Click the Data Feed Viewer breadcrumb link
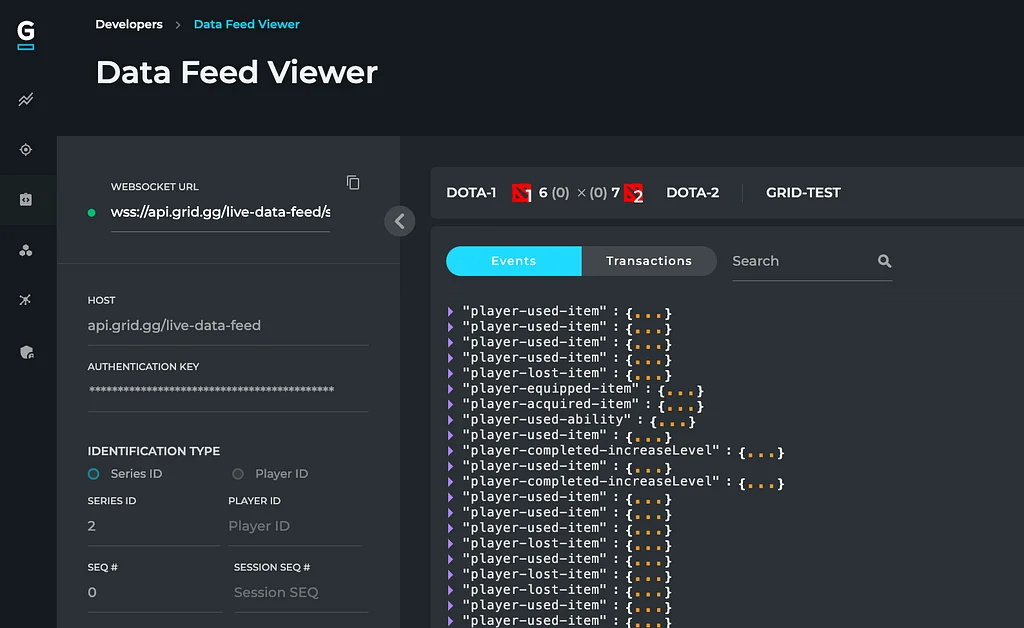Screen dimensions: 1024x628 click(247, 24)
